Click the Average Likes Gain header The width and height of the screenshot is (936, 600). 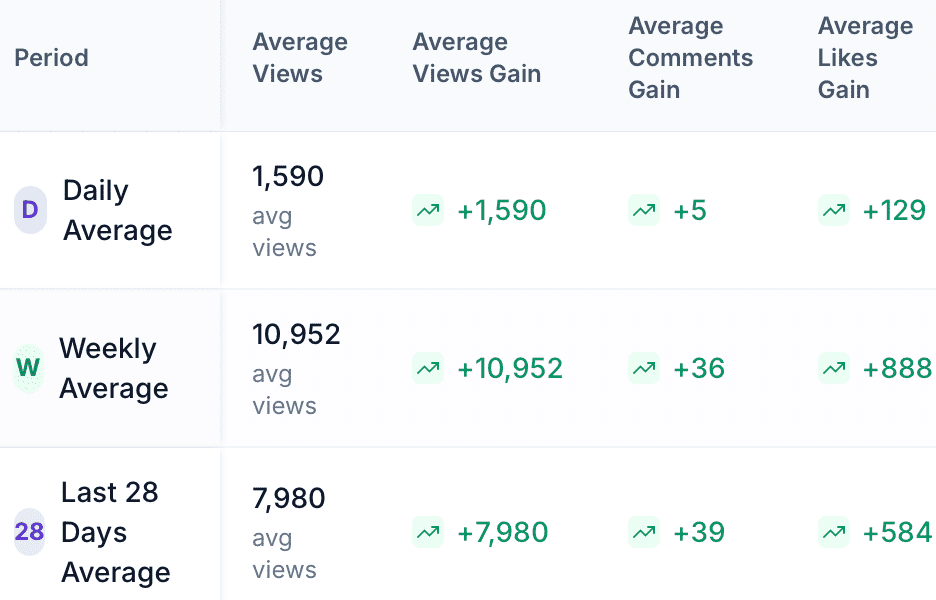[x=865, y=58]
